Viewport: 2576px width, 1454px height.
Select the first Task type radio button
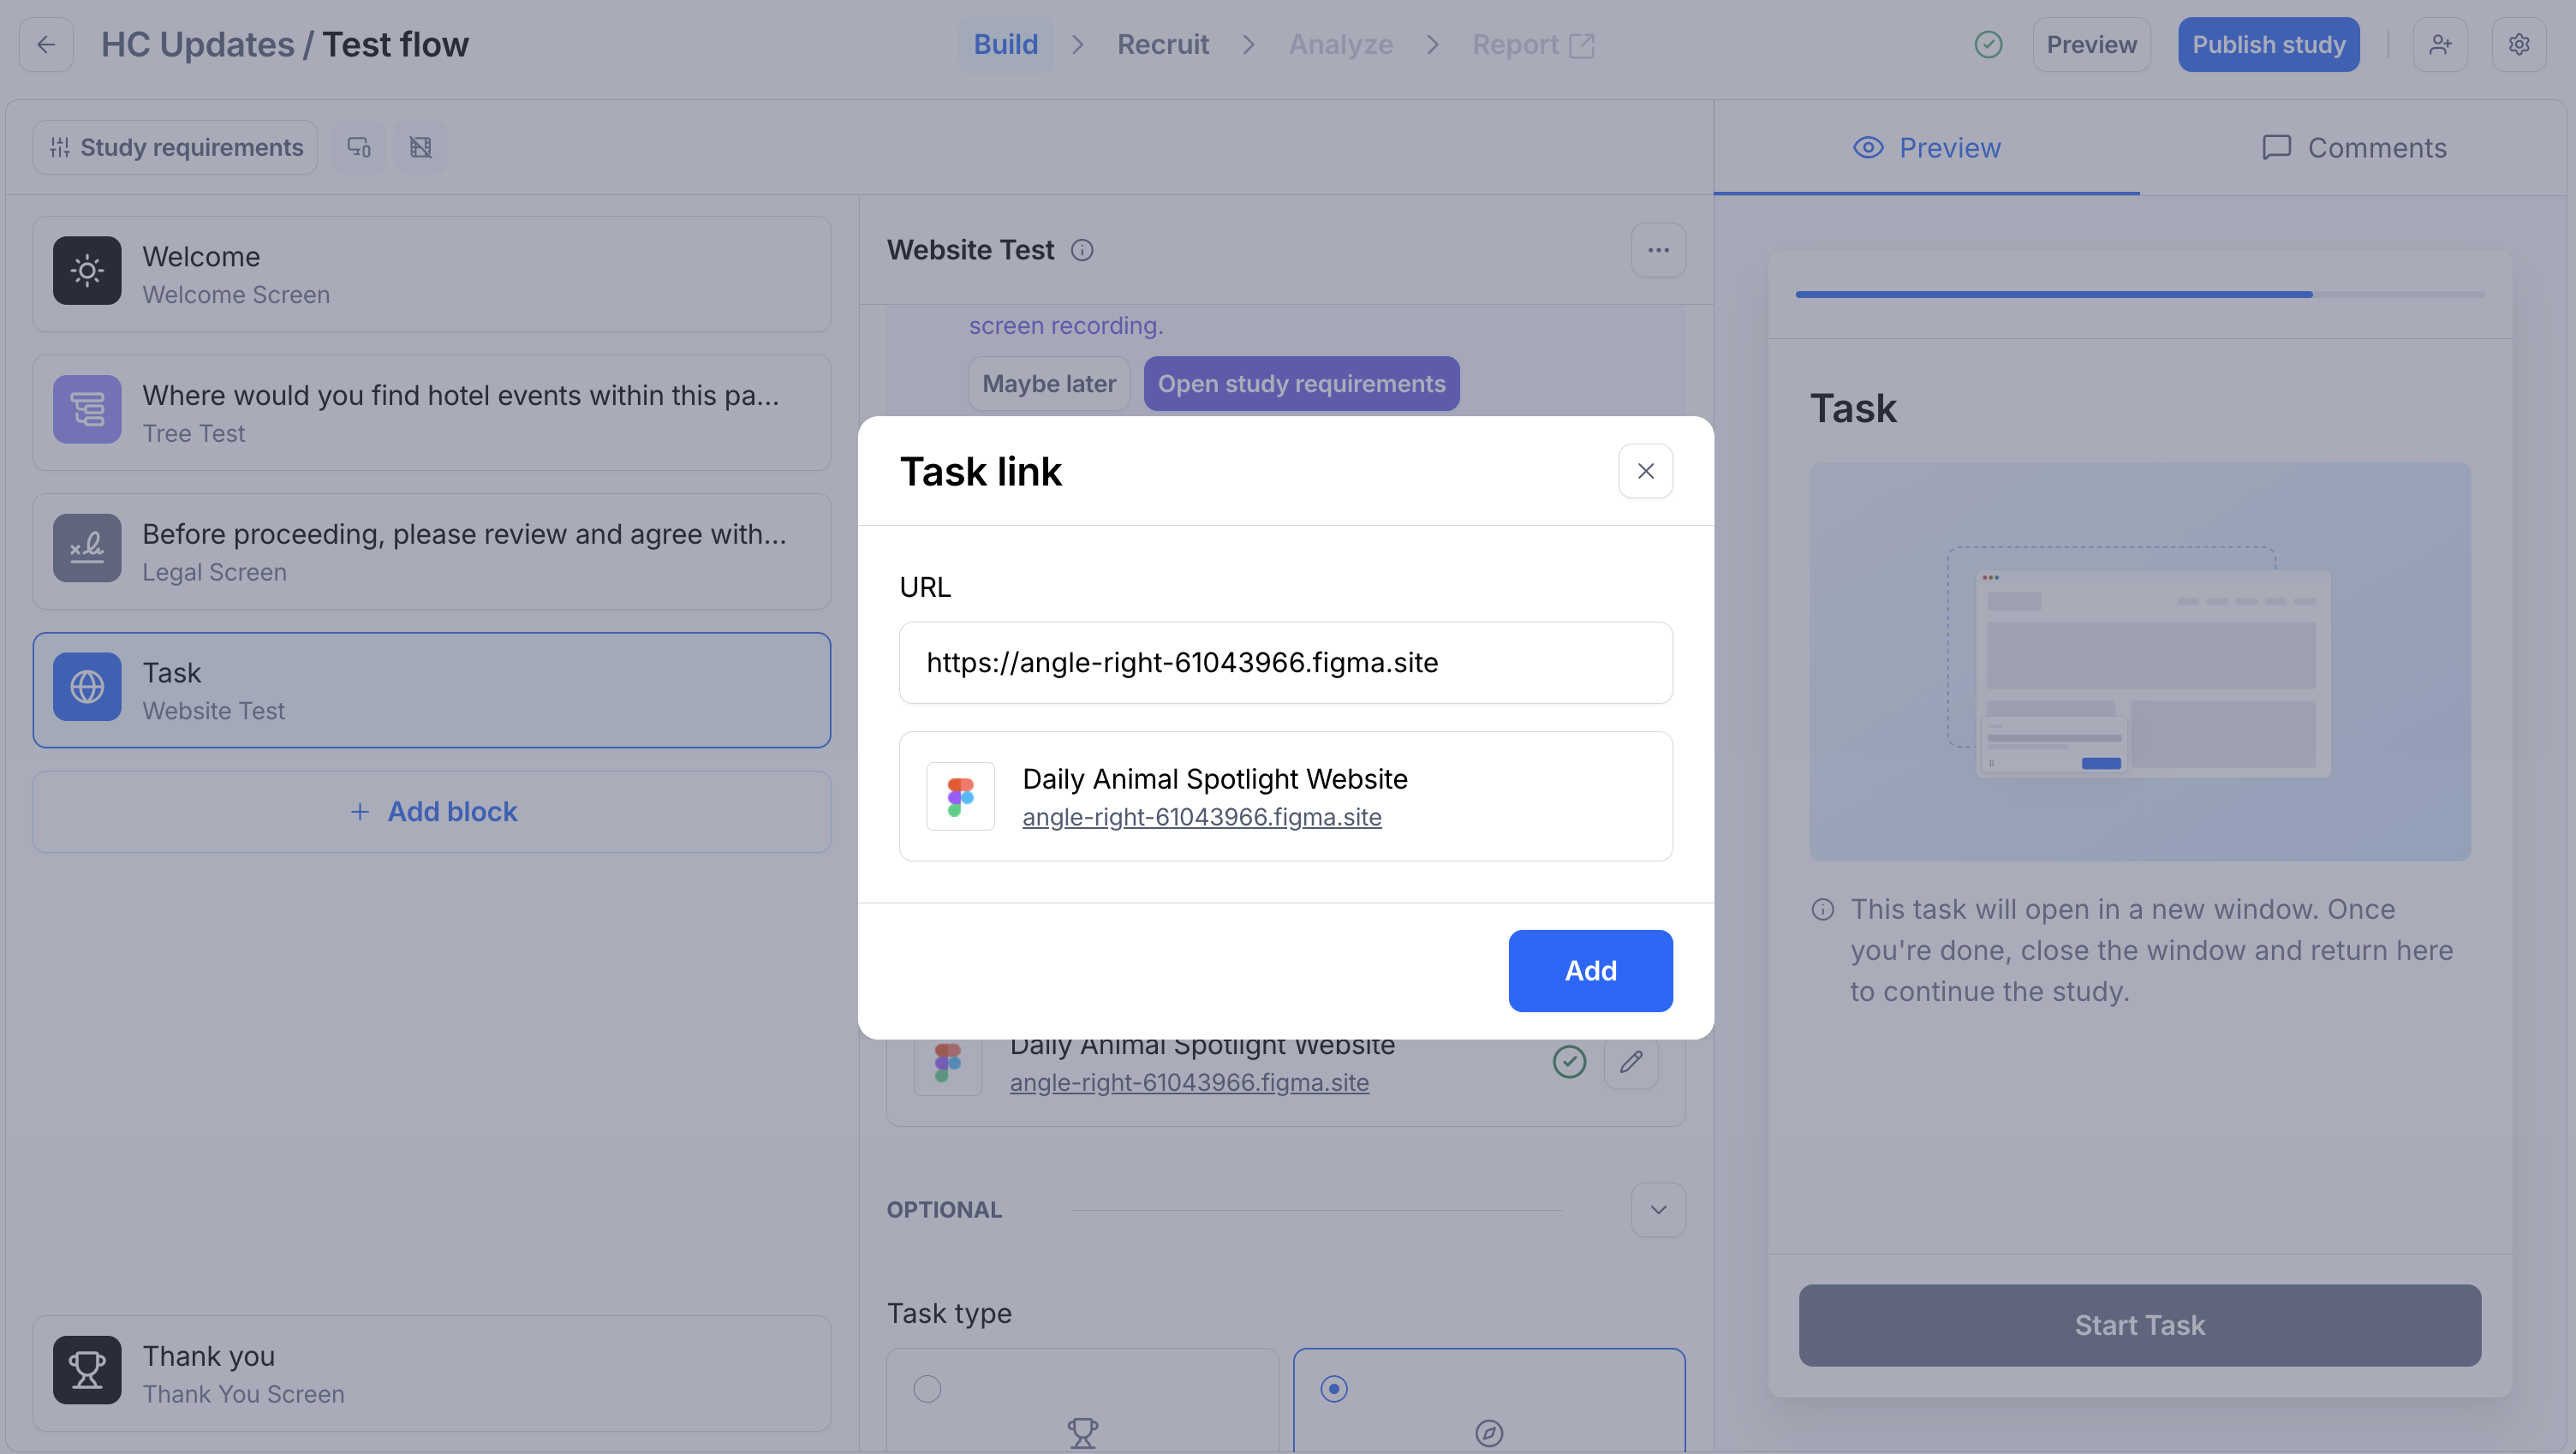coord(927,1389)
